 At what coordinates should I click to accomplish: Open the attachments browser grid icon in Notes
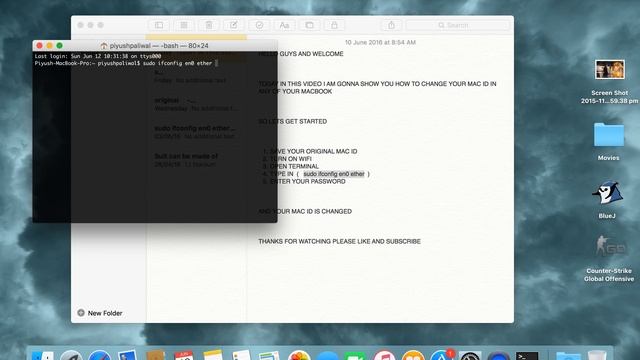click(184, 25)
